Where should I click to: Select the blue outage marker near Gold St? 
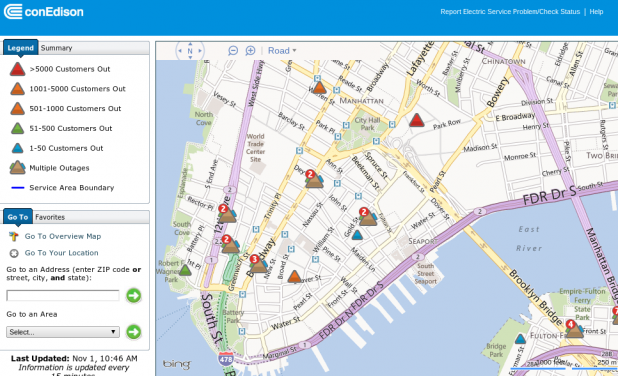point(357,235)
